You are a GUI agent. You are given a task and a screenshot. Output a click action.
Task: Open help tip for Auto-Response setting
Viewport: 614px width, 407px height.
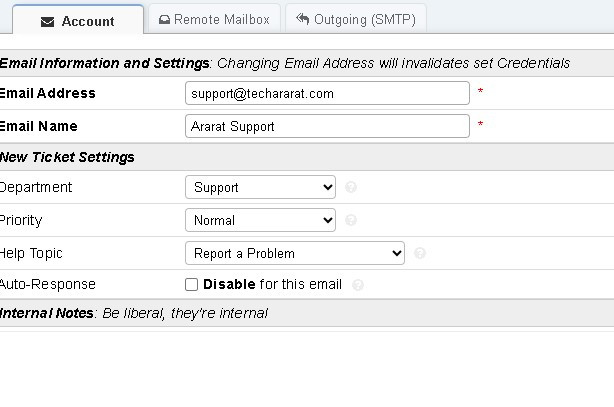358,285
